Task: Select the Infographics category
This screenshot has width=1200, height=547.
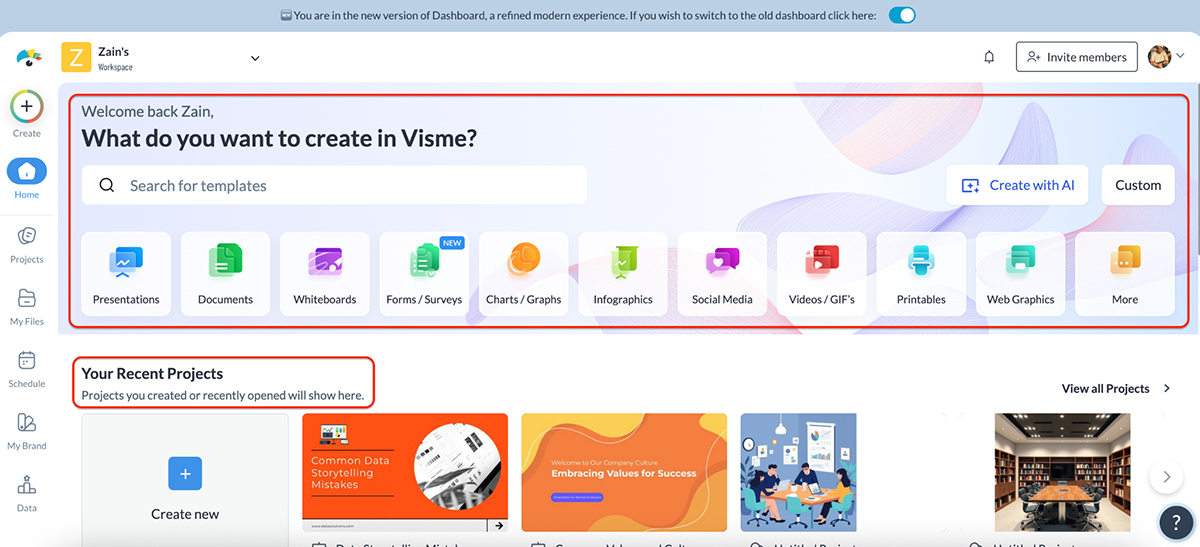Action: point(623,274)
